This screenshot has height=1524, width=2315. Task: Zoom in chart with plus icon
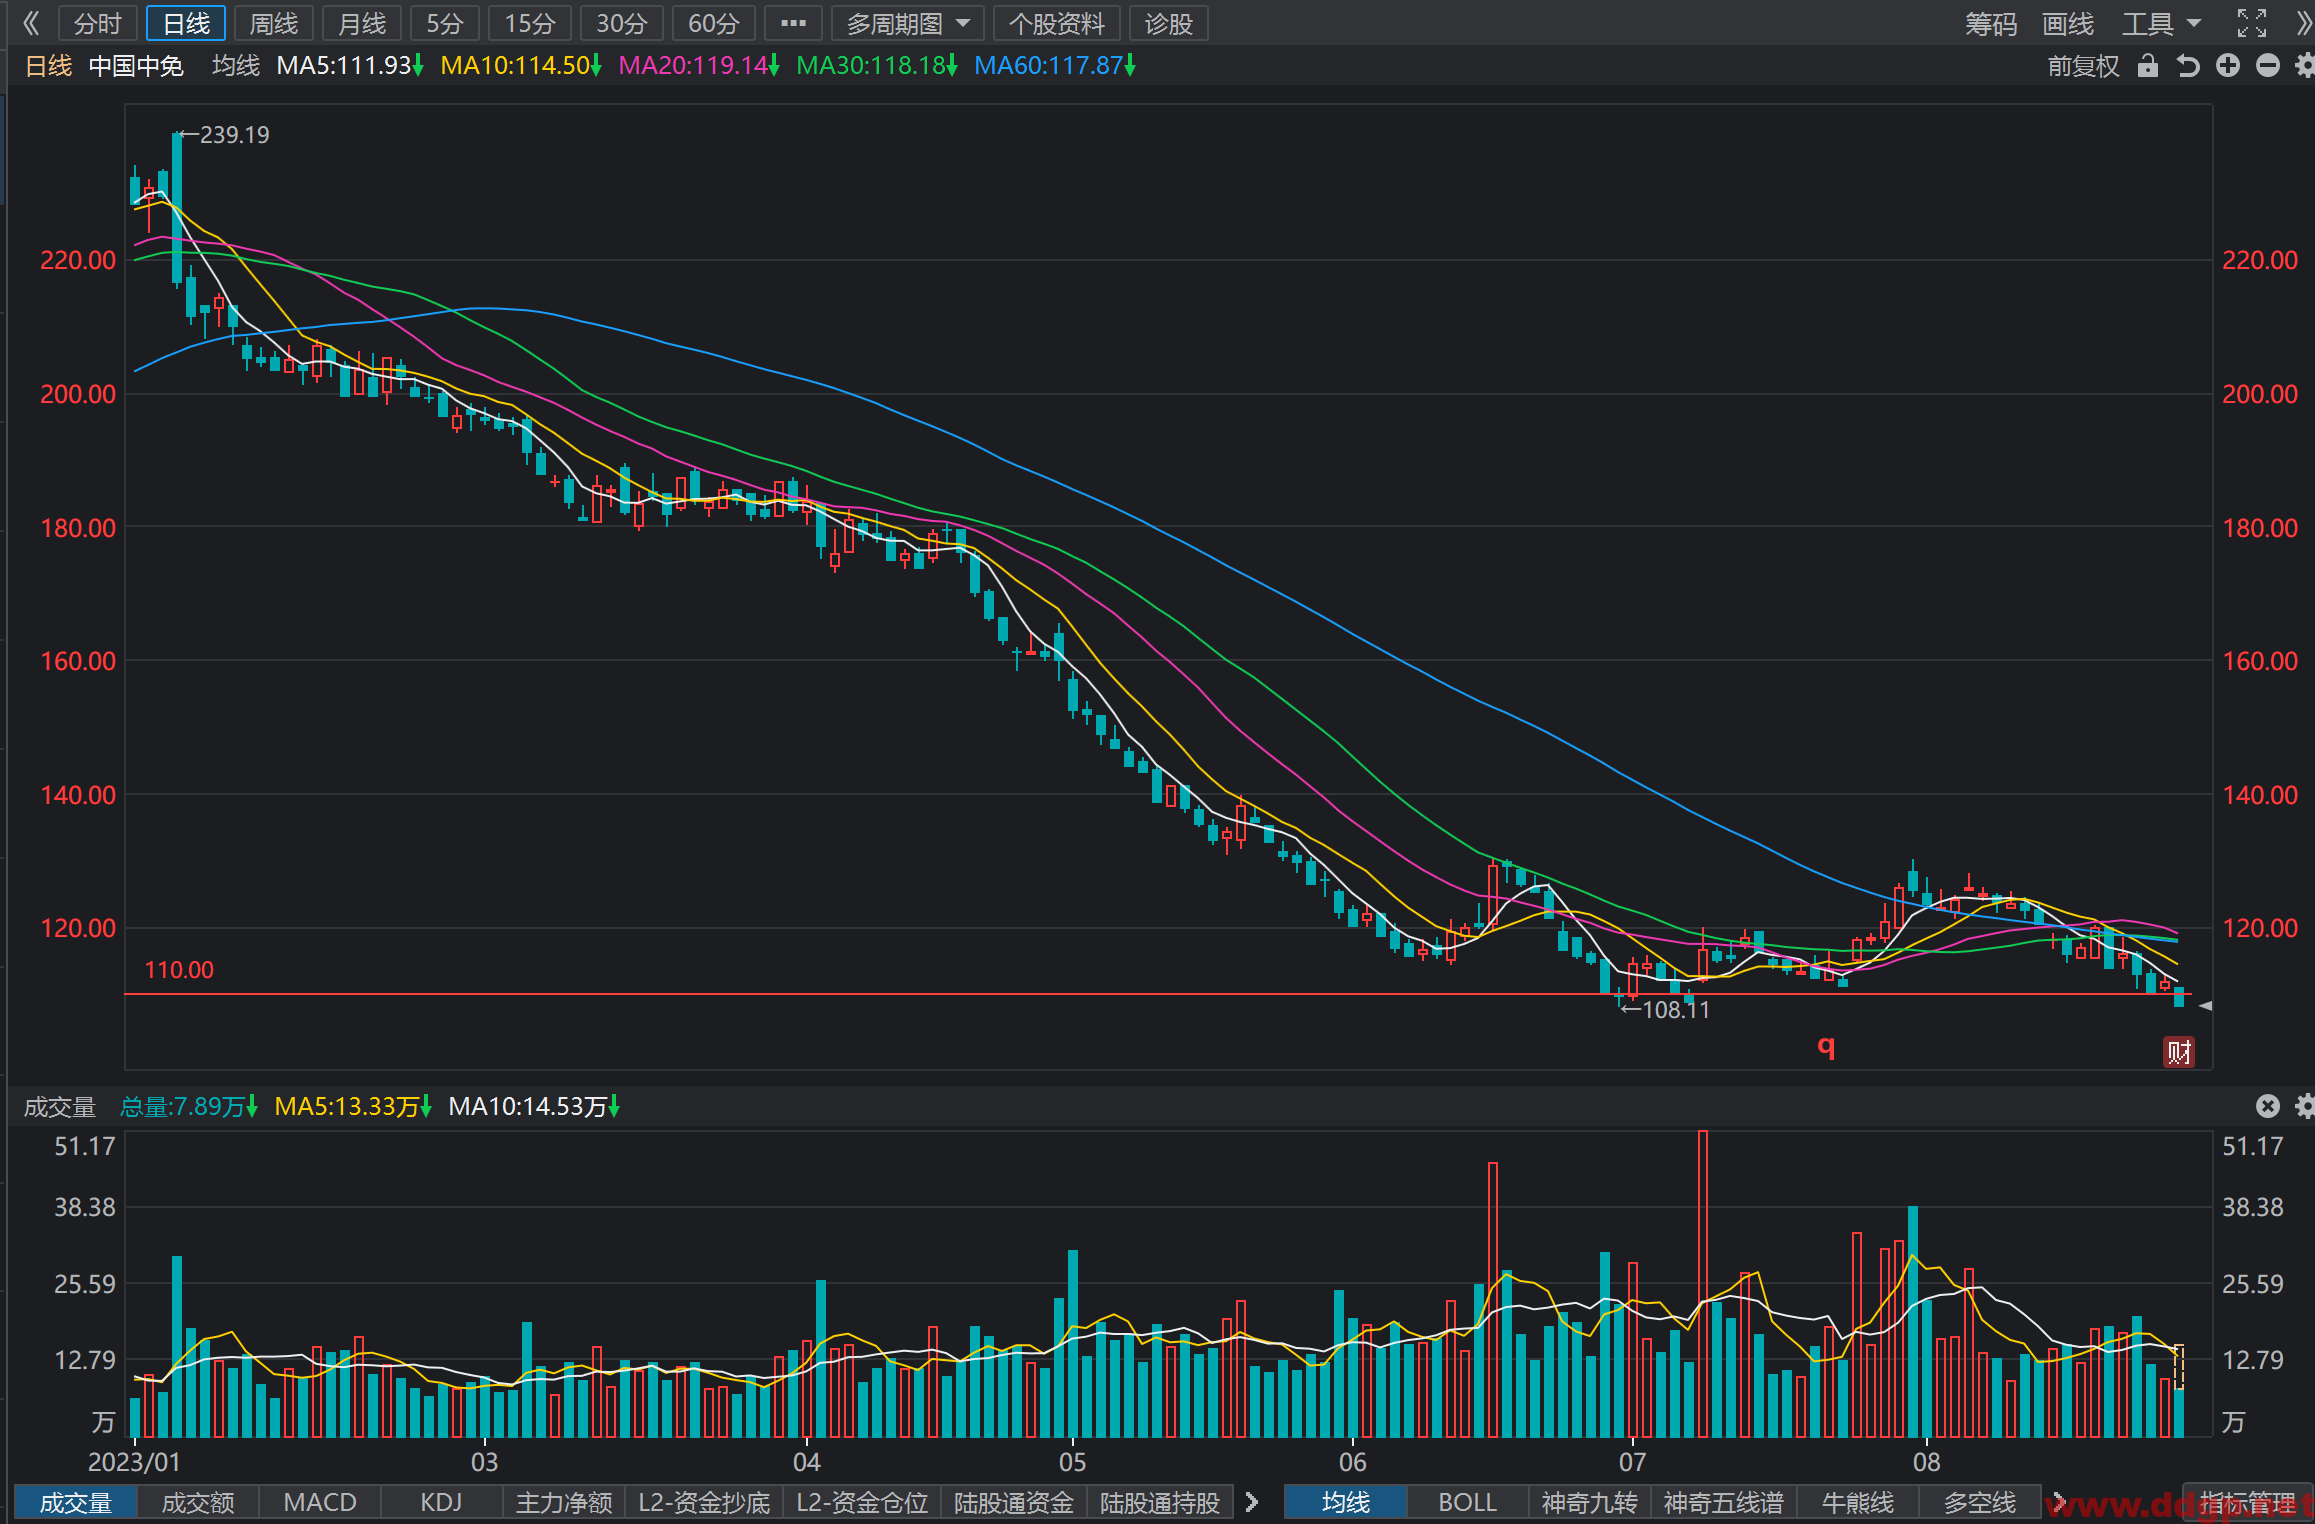pyautogui.click(x=2228, y=66)
